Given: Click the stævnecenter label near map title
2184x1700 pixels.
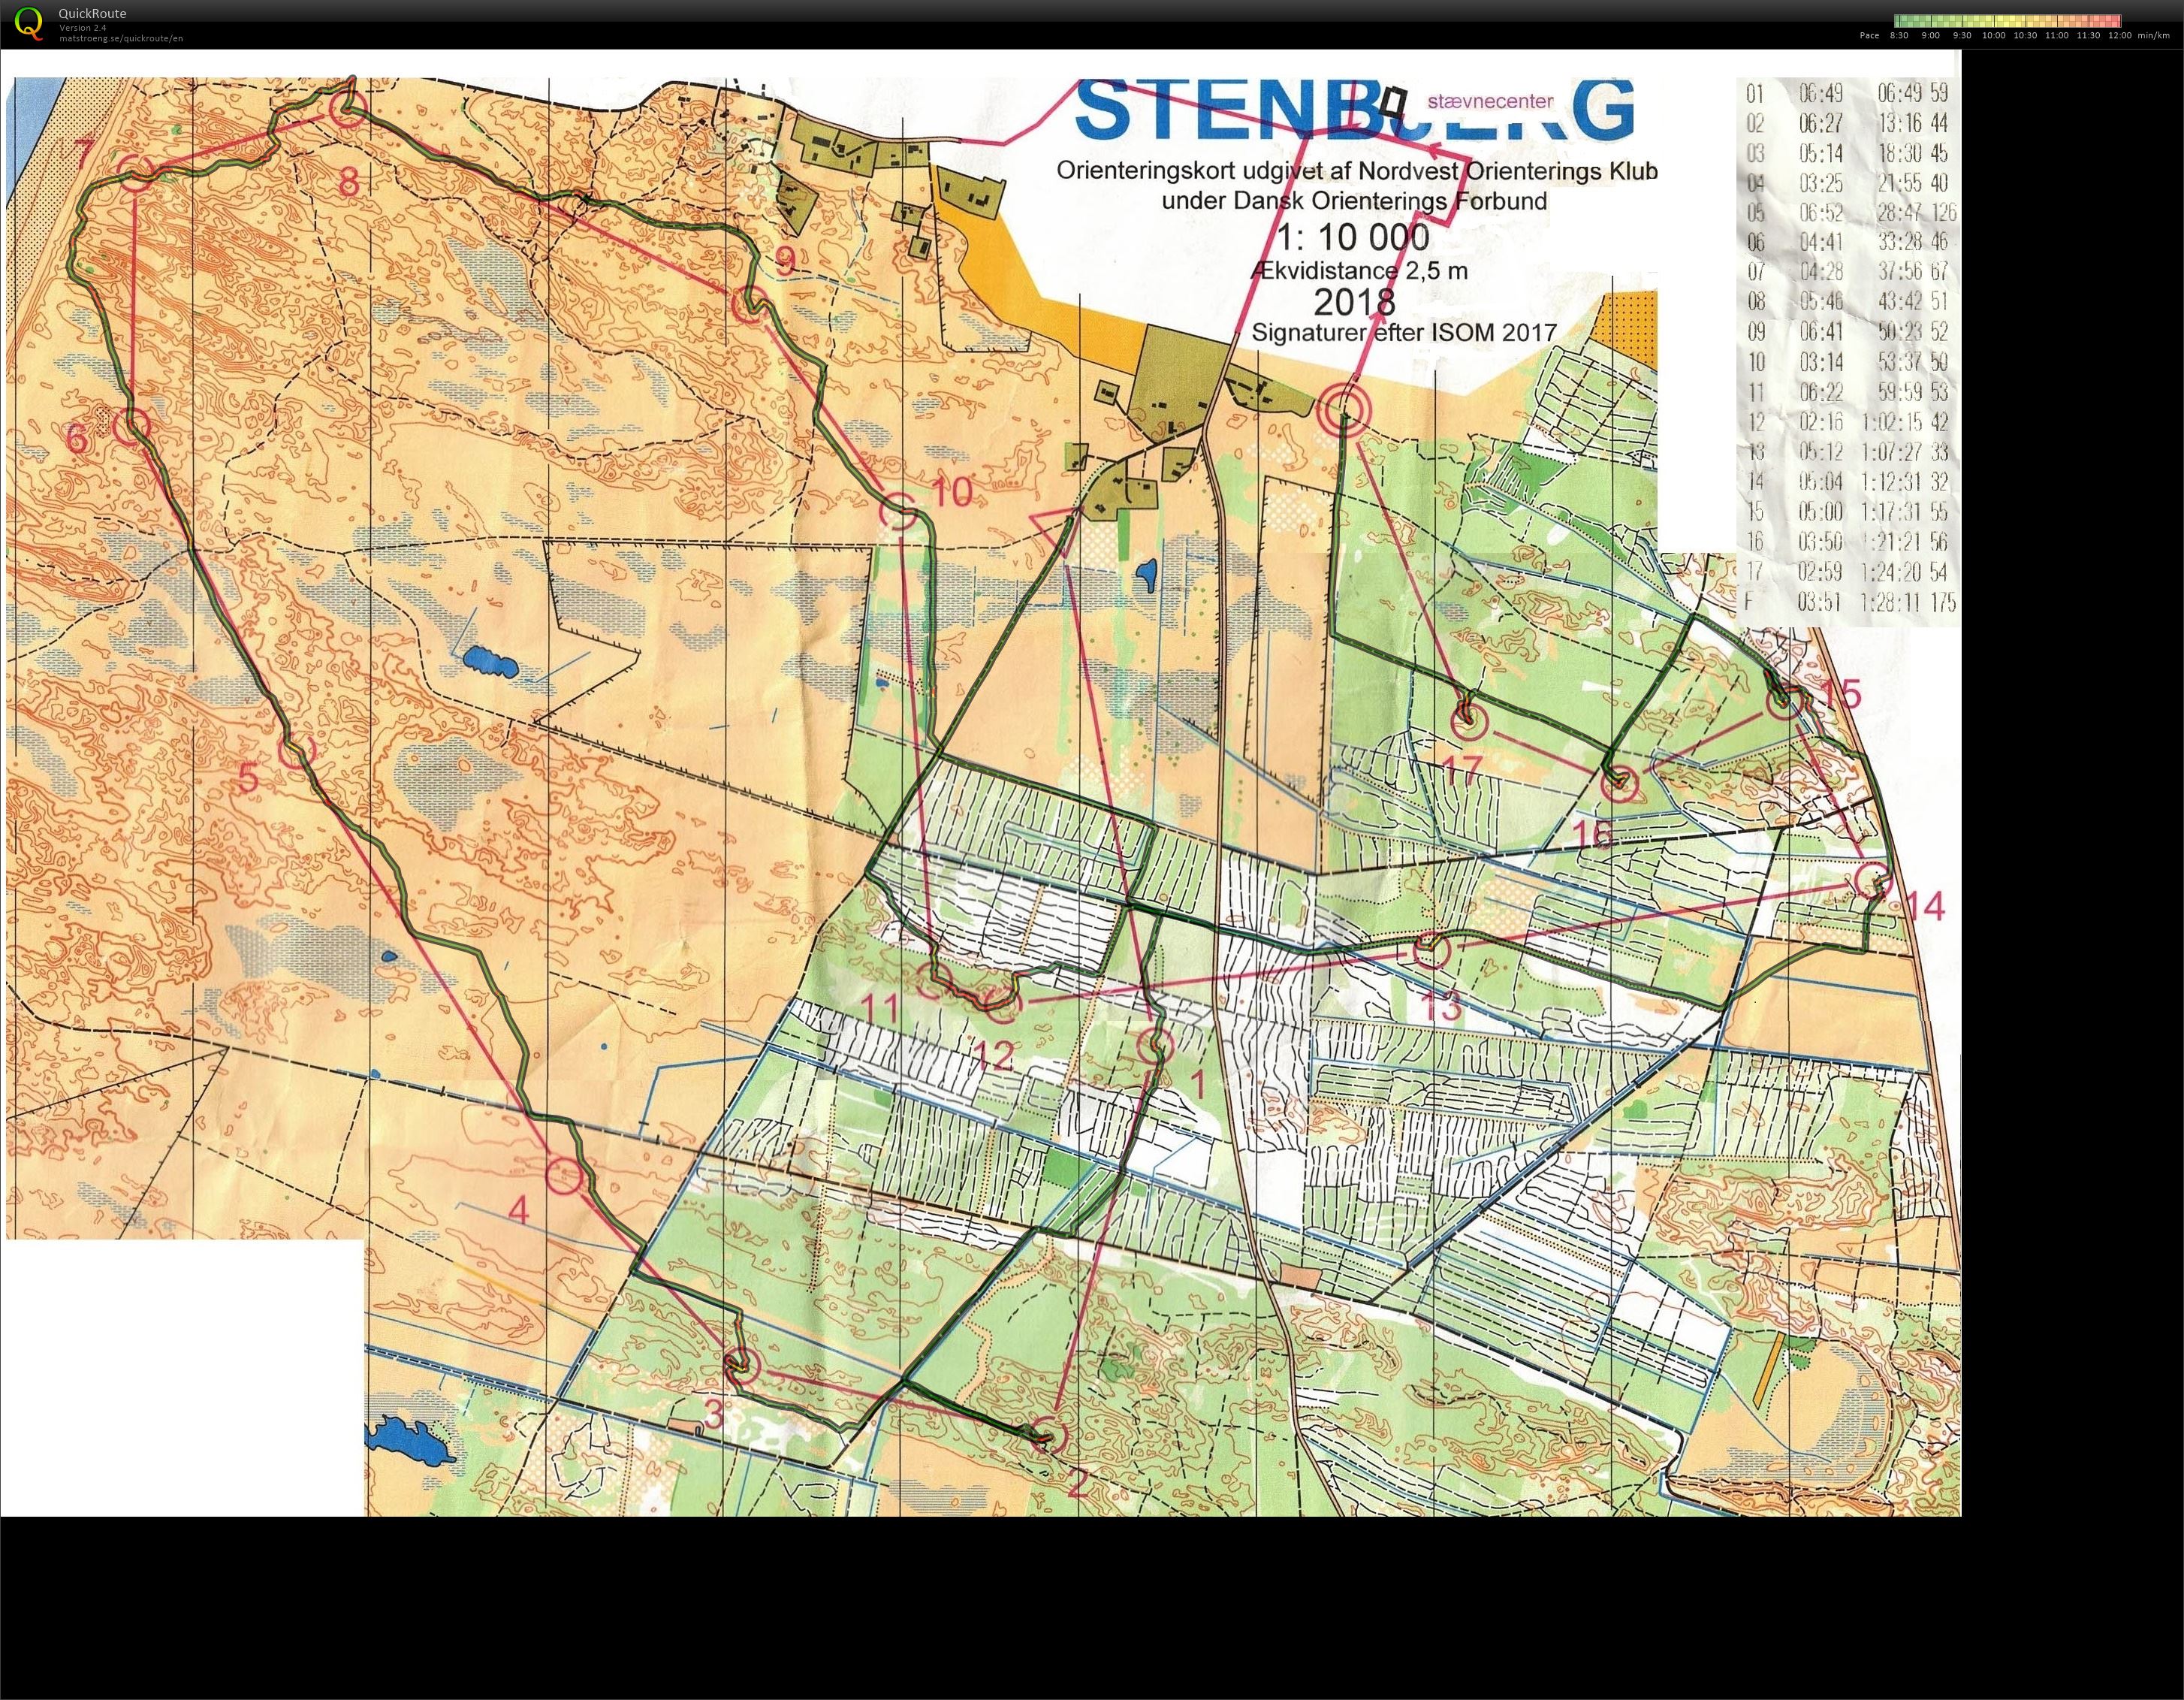Looking at the screenshot, I should pyautogui.click(x=1490, y=101).
